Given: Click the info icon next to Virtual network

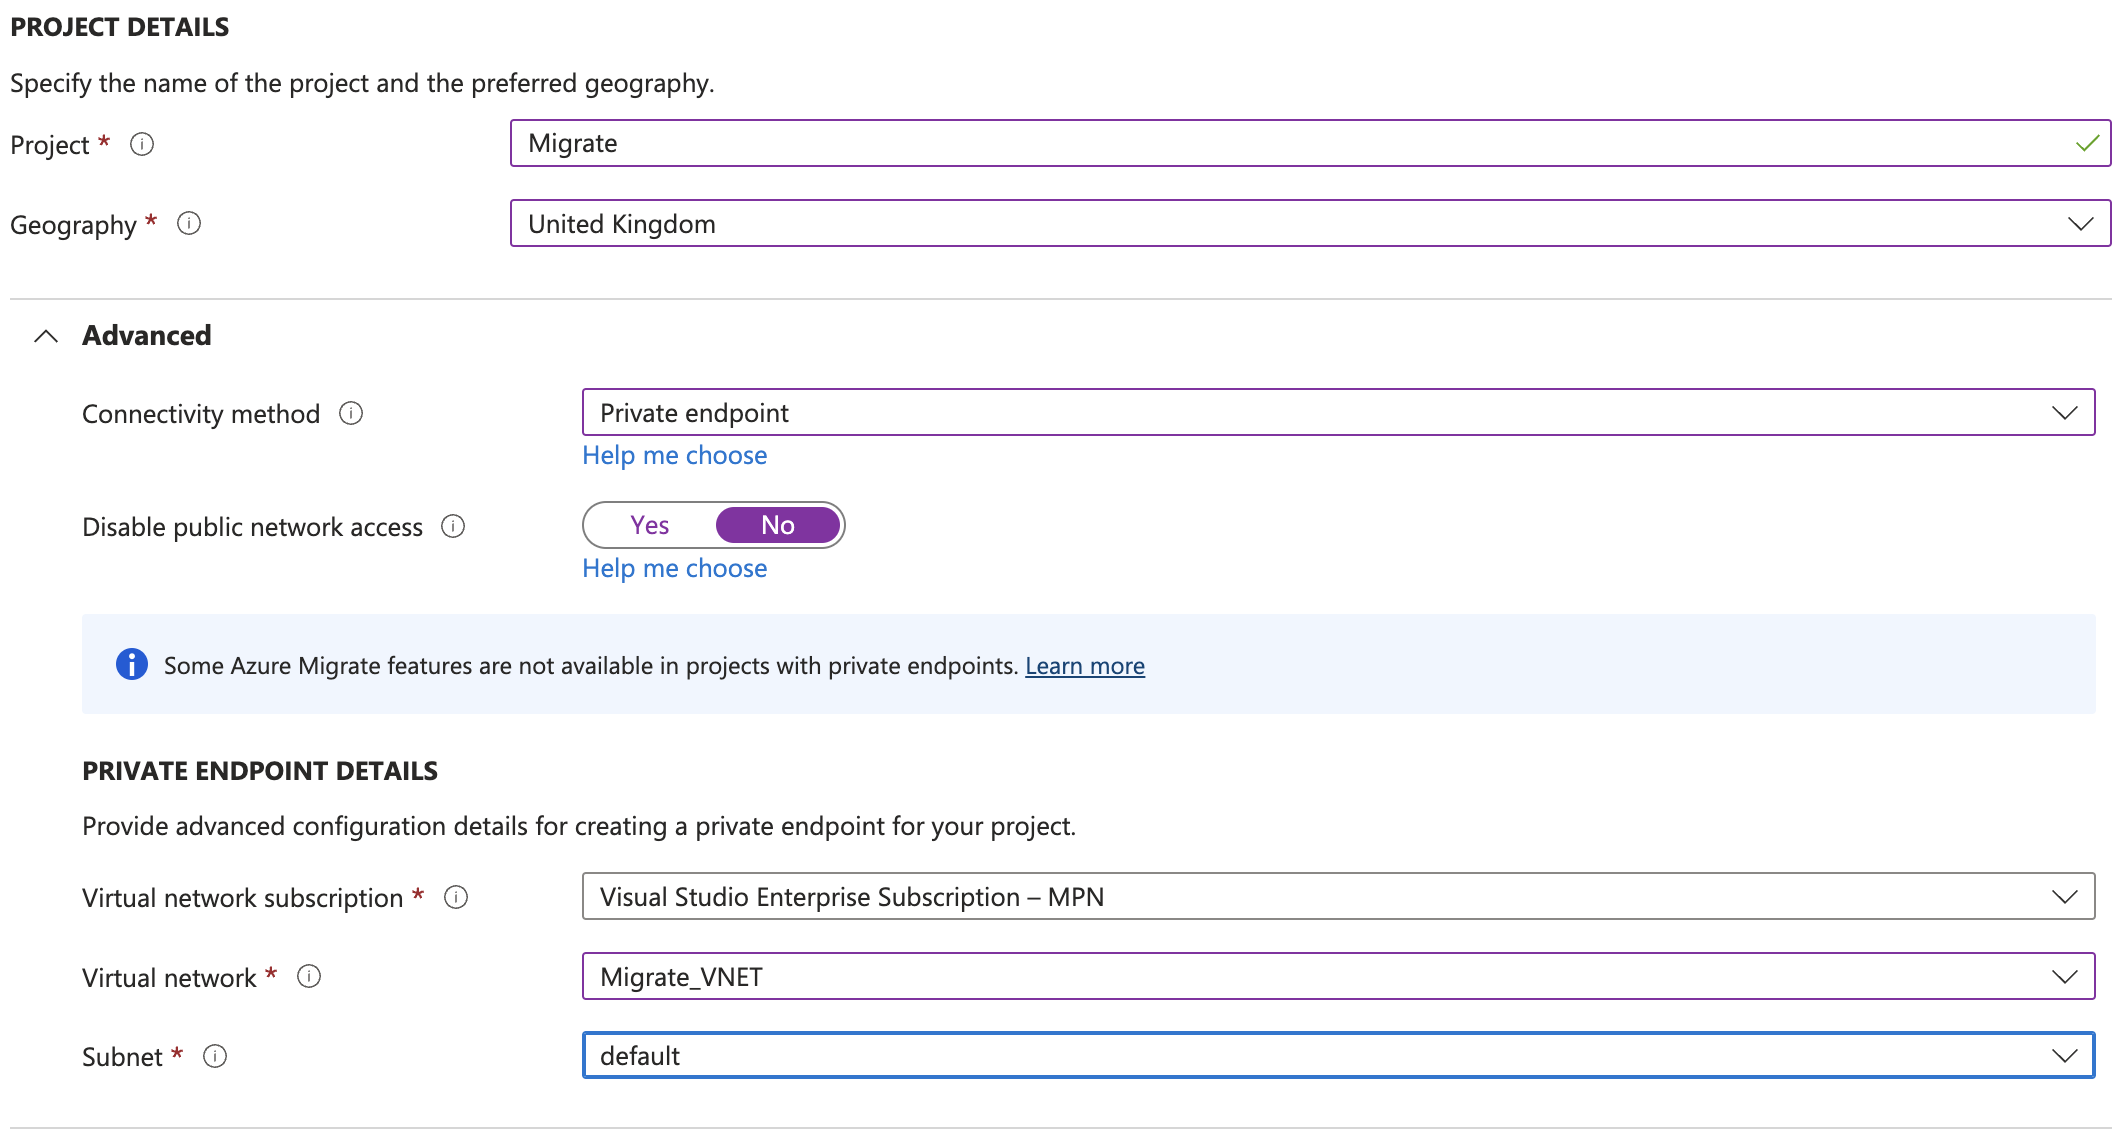Looking at the screenshot, I should click(309, 976).
